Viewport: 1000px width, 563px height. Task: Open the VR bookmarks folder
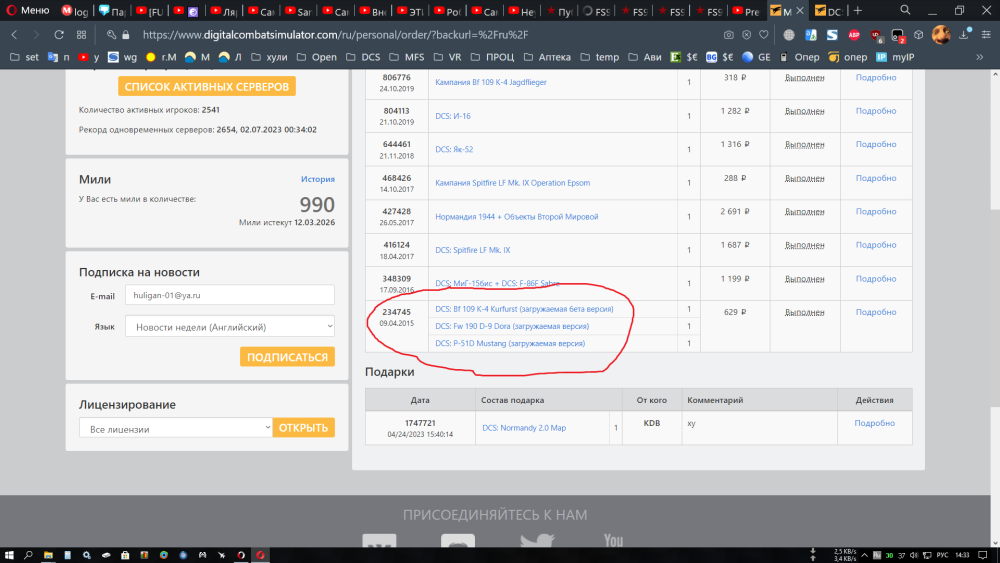click(448, 57)
